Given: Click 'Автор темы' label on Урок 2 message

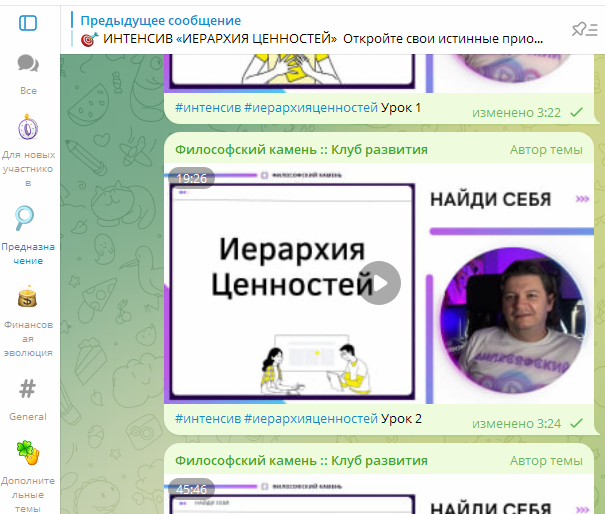Looking at the screenshot, I should point(546,150).
